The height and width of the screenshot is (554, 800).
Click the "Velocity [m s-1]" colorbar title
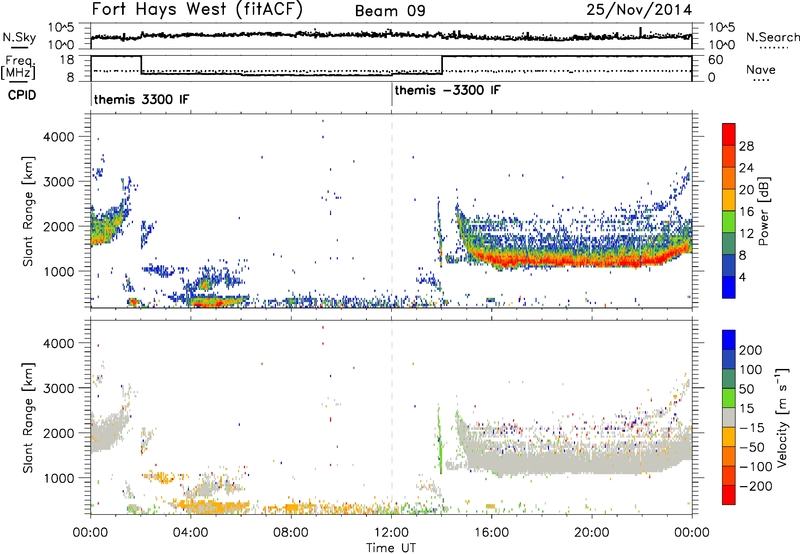tap(782, 417)
